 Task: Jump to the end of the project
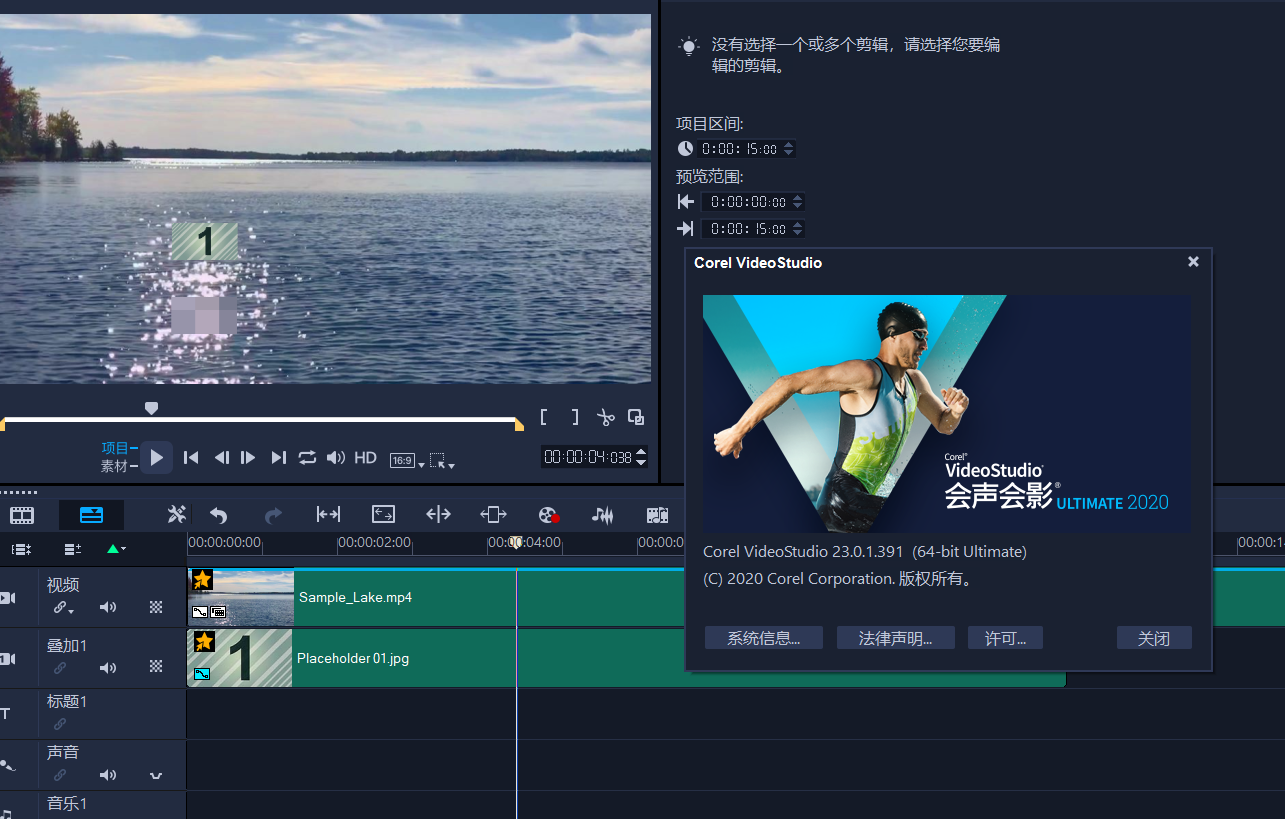pyautogui.click(x=279, y=457)
